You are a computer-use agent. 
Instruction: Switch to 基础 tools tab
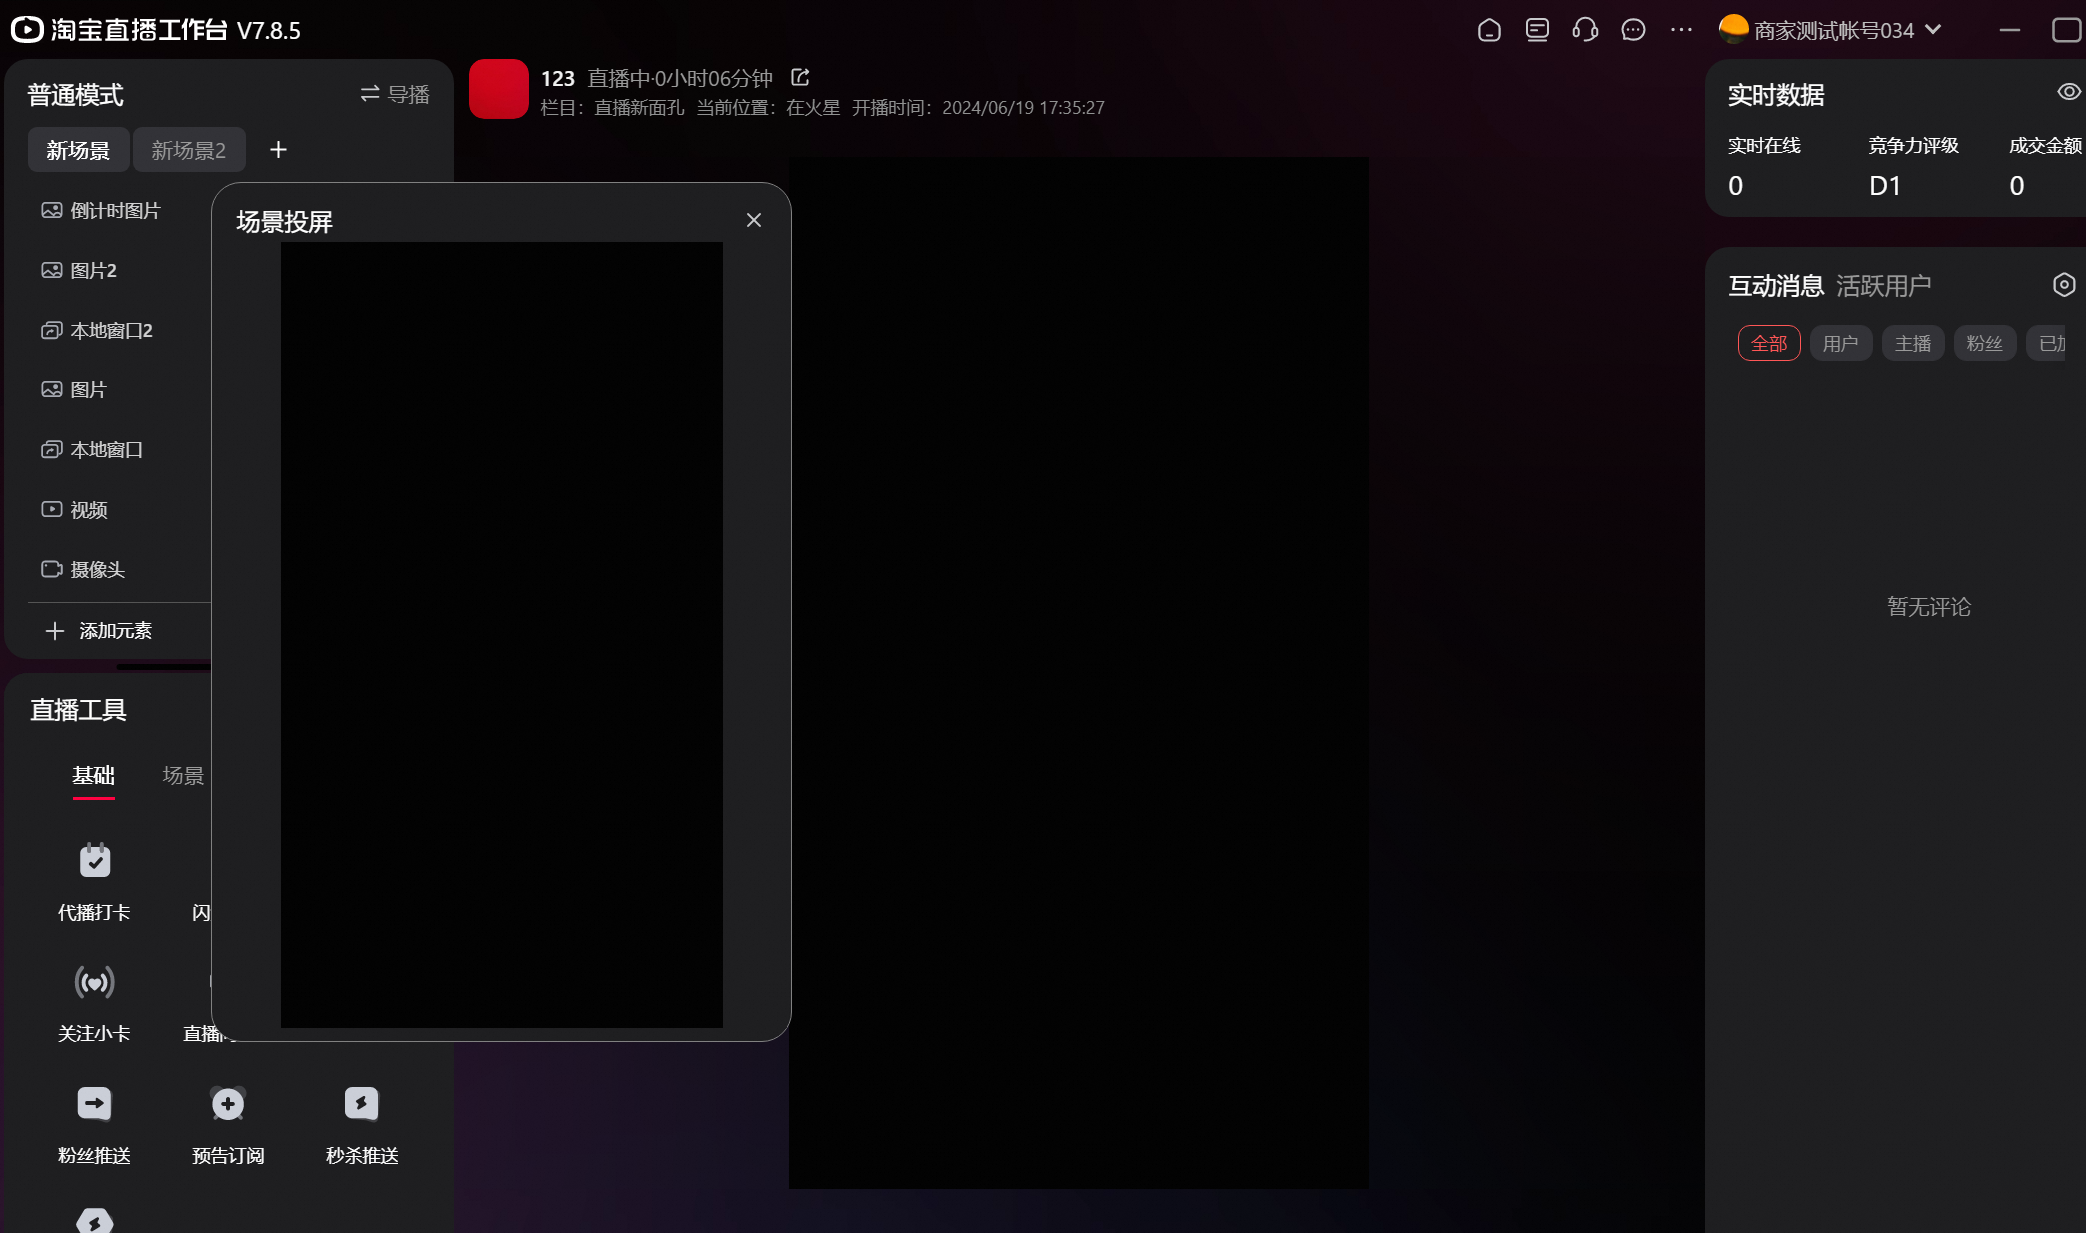[94, 776]
